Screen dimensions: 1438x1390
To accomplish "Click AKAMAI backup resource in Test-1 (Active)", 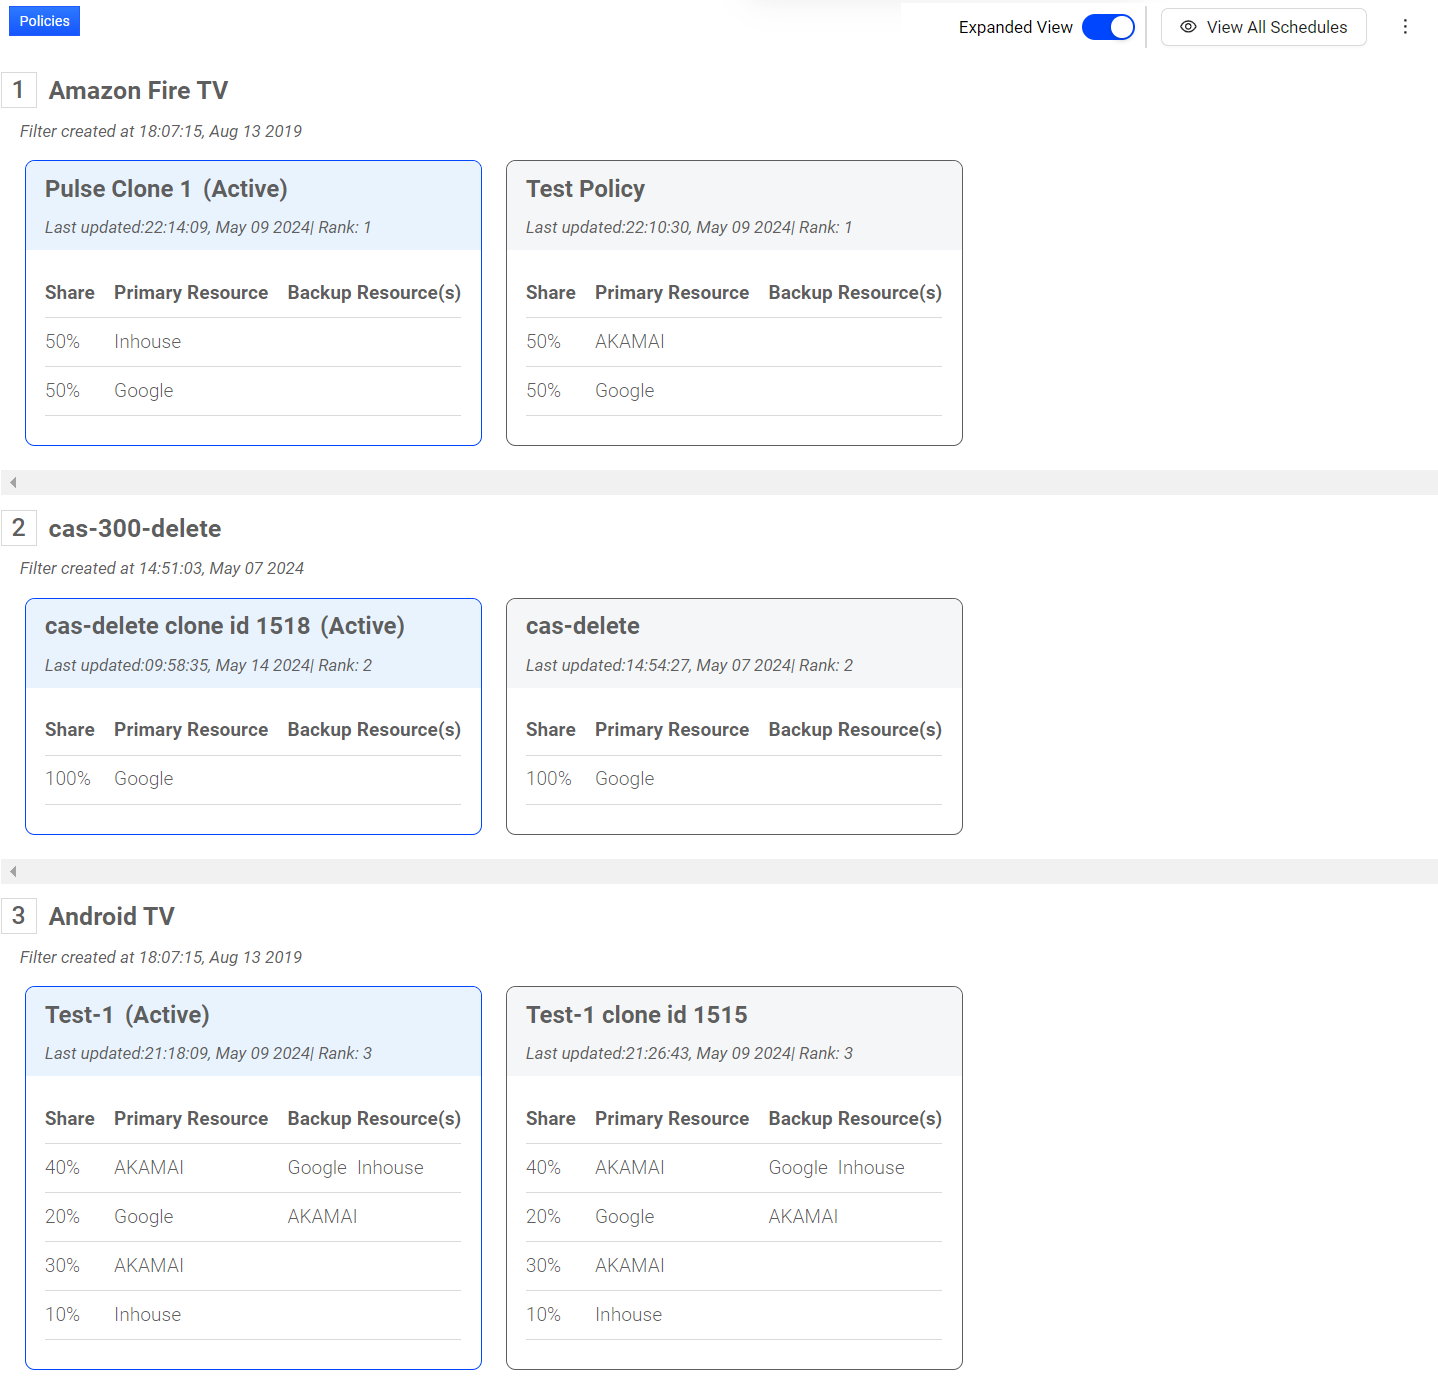I will (323, 1217).
